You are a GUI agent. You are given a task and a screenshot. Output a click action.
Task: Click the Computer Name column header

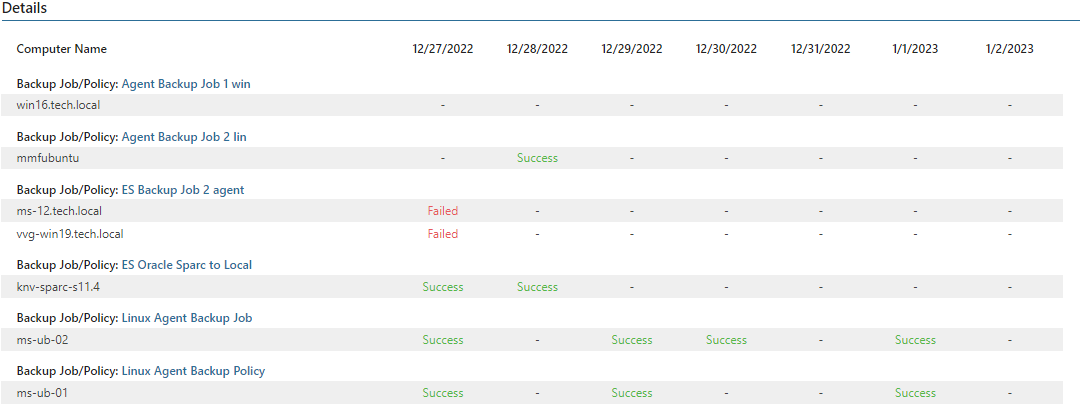click(x=61, y=49)
